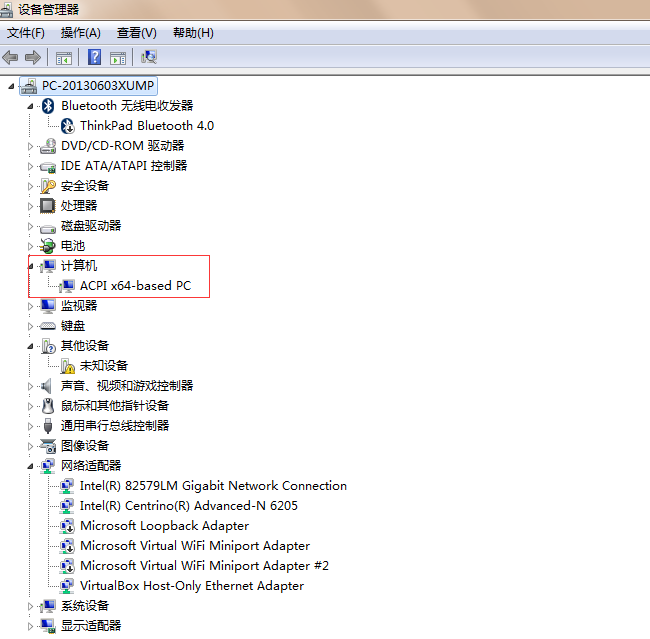Select the 通用串行总线控制器 category label
This screenshot has width=650, height=639.
(115, 426)
